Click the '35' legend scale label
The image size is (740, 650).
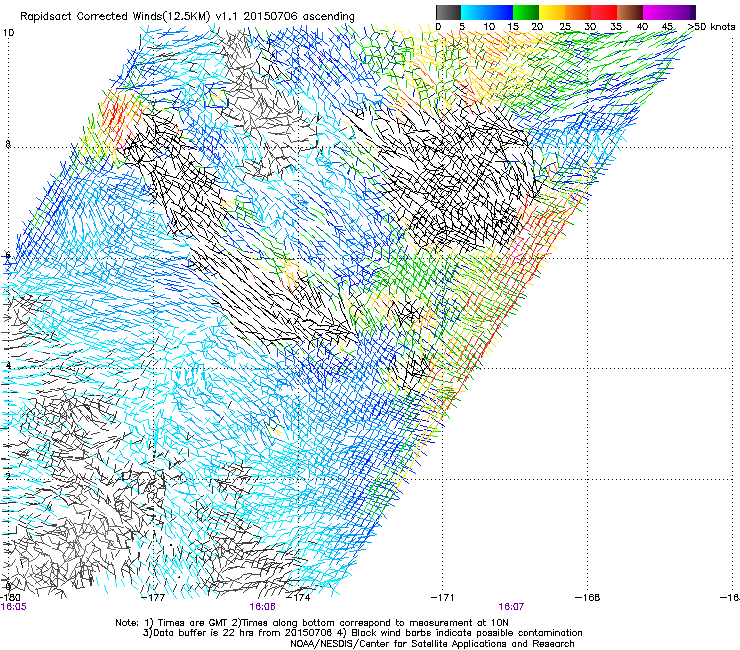pos(616,26)
